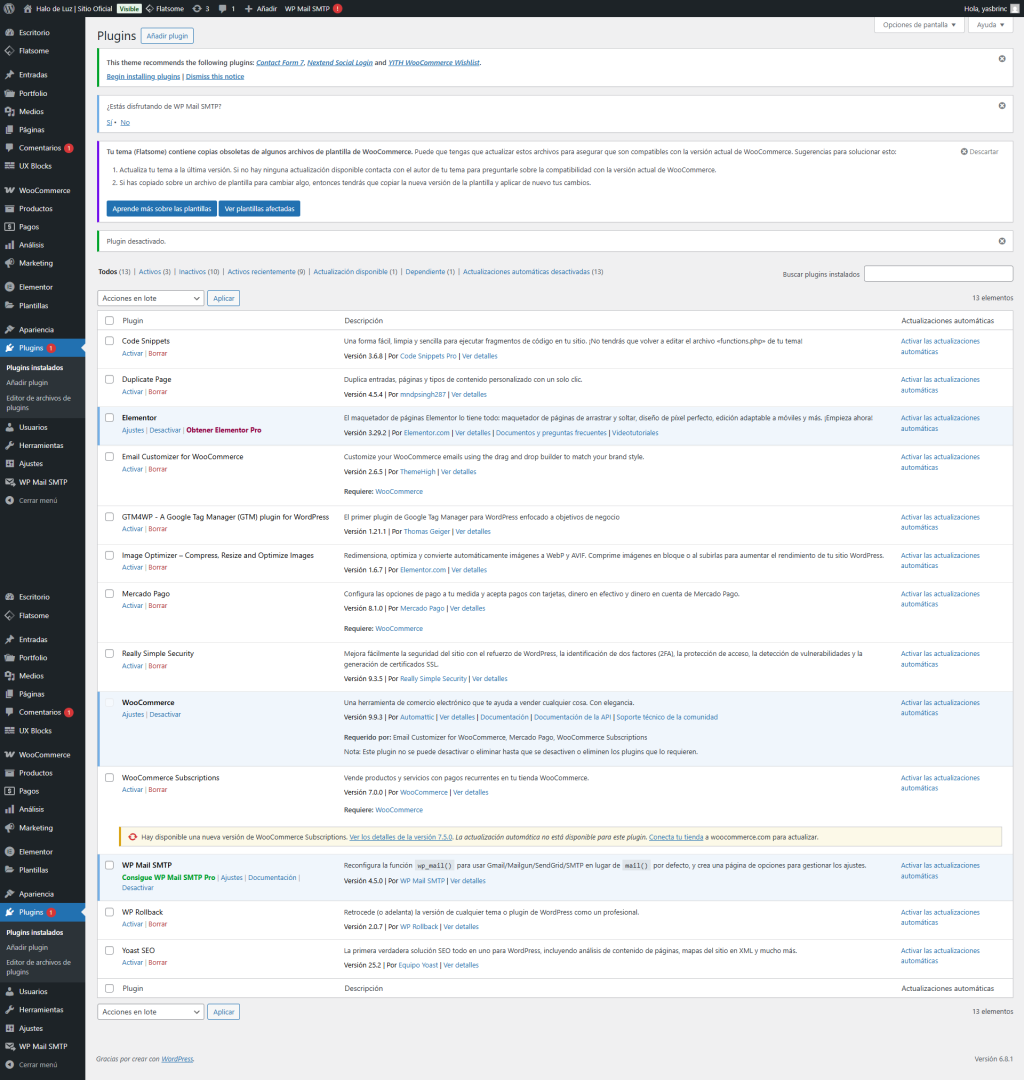Dismiss the theme recommended plugins notice
Screen dimensions: 1024x1080
click(1002, 59)
